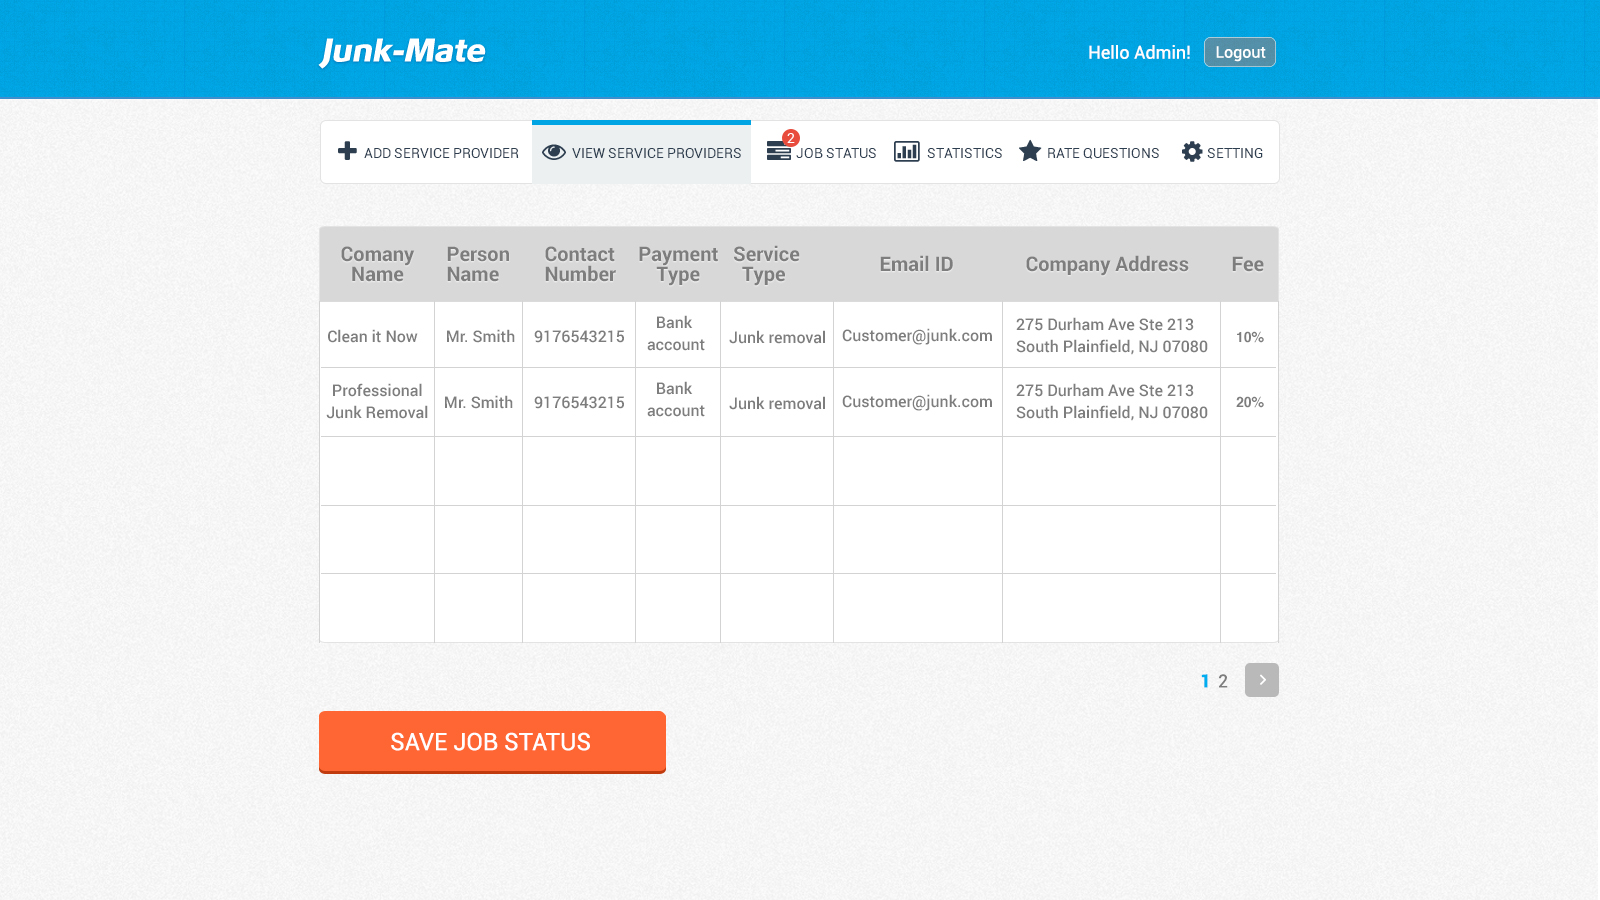Click the Save Job Status button
This screenshot has width=1600, height=900.
(x=491, y=741)
